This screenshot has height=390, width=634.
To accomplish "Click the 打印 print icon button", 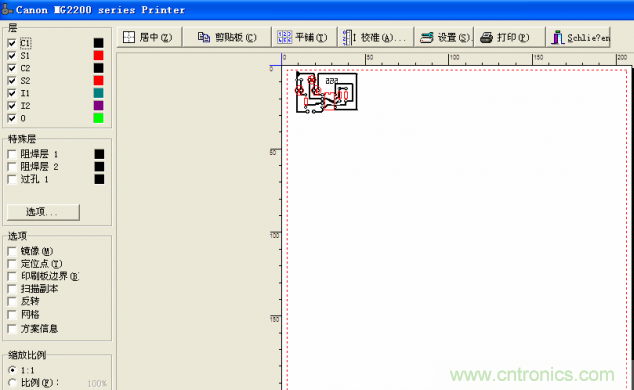I will (x=509, y=38).
